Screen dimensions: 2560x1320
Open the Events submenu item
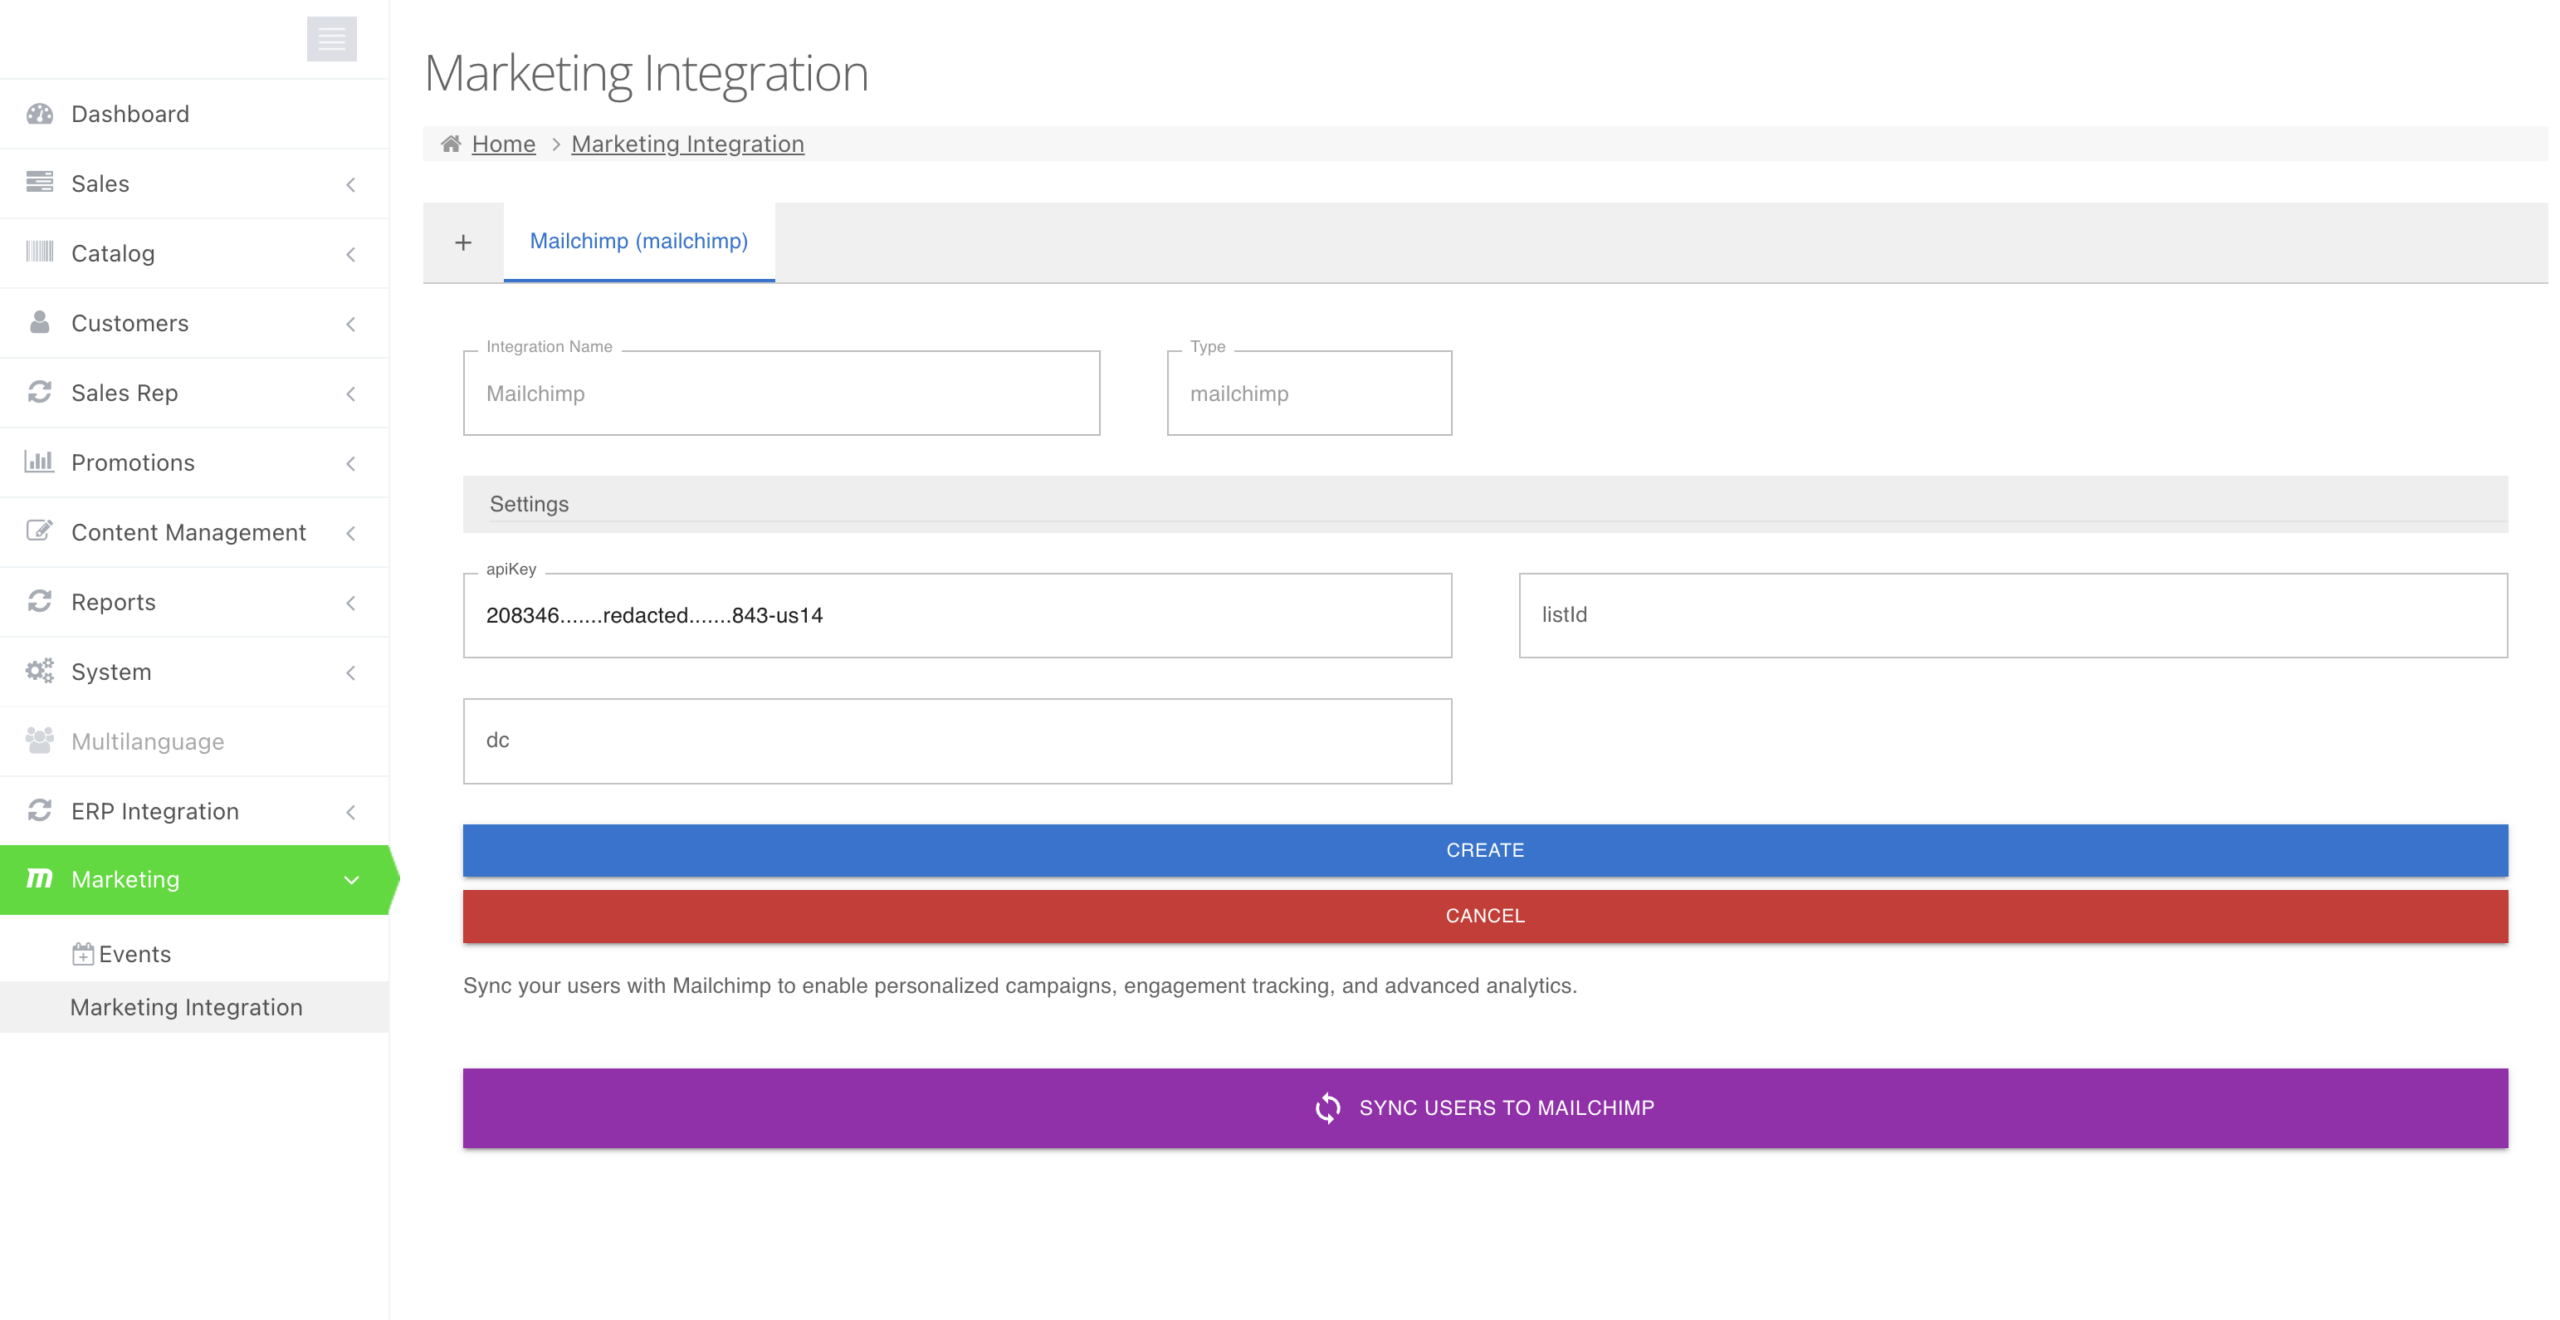(194, 954)
